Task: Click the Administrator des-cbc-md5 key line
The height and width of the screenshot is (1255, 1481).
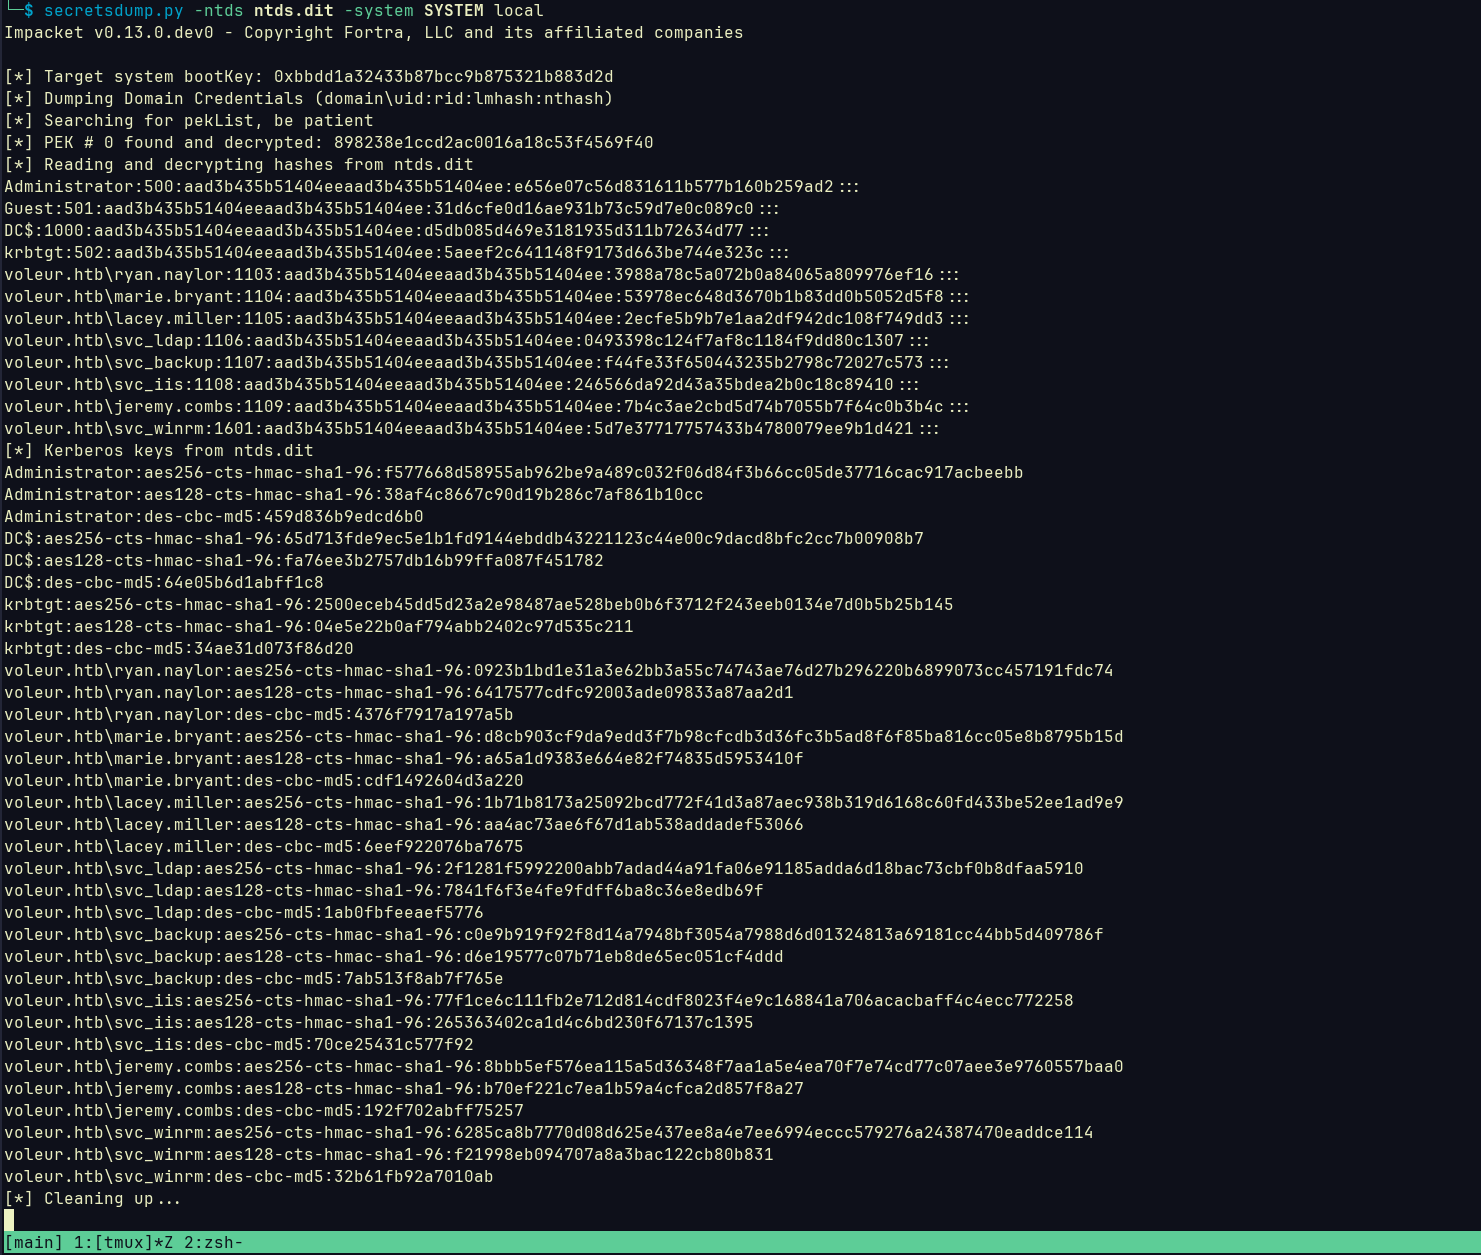Action: click(214, 517)
